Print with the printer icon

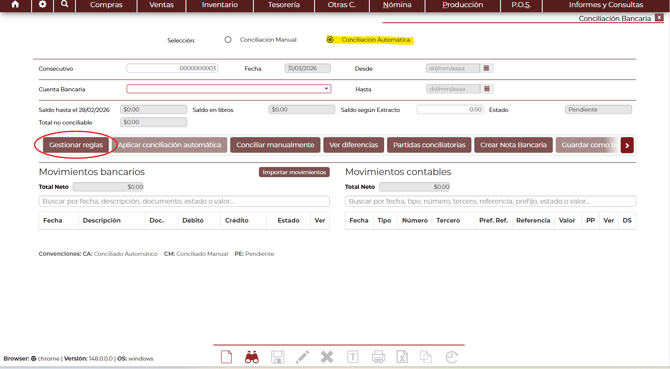click(378, 357)
